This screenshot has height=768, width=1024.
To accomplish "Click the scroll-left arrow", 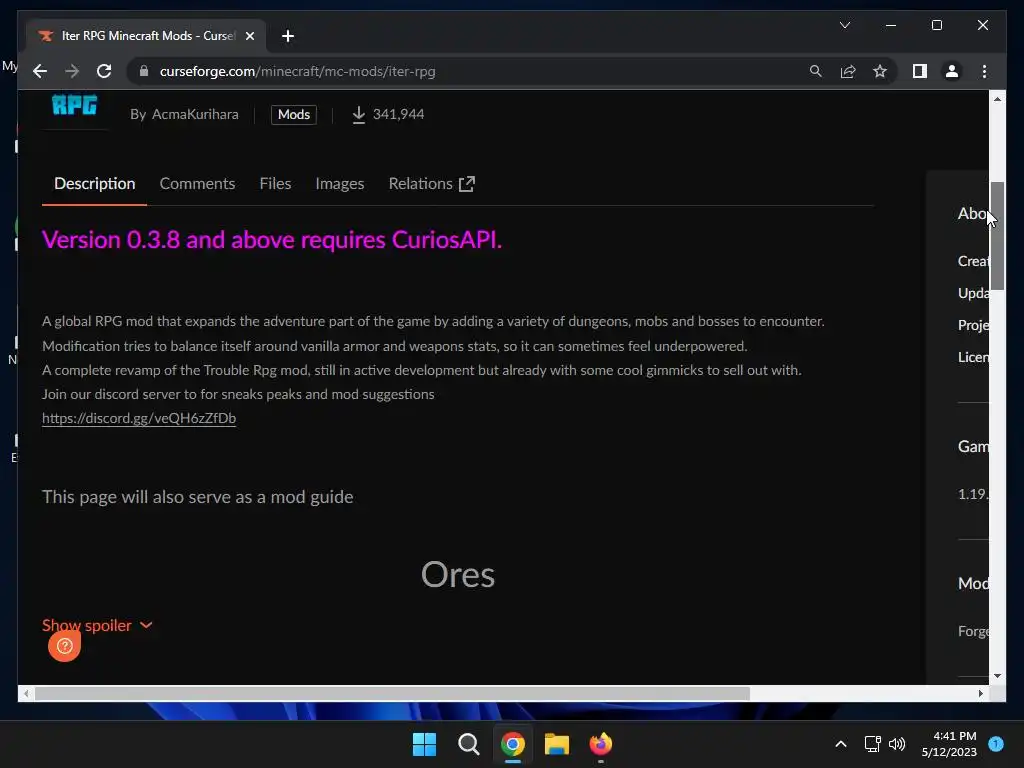I will tap(25, 694).
